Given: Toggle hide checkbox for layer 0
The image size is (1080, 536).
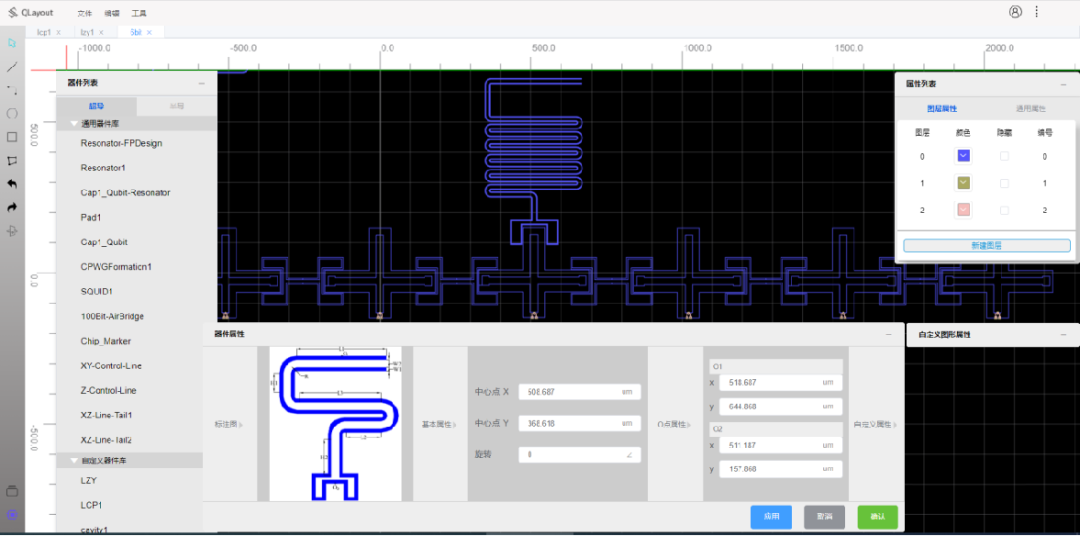Looking at the screenshot, I should click(1004, 156).
